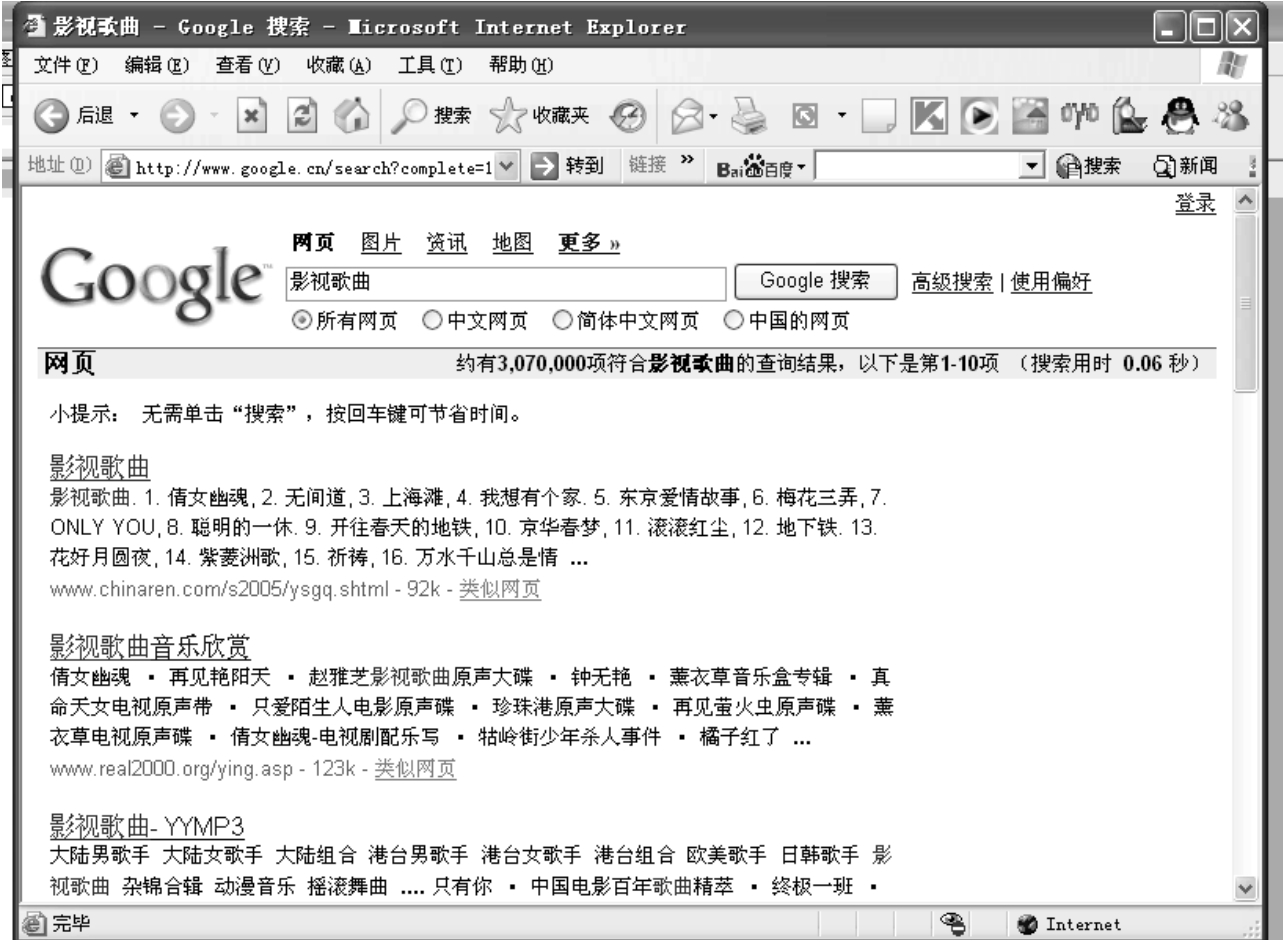Click 类似网页 for the real2000.org result
Image resolution: width=1283 pixels, height=942 pixels.
[x=415, y=770]
